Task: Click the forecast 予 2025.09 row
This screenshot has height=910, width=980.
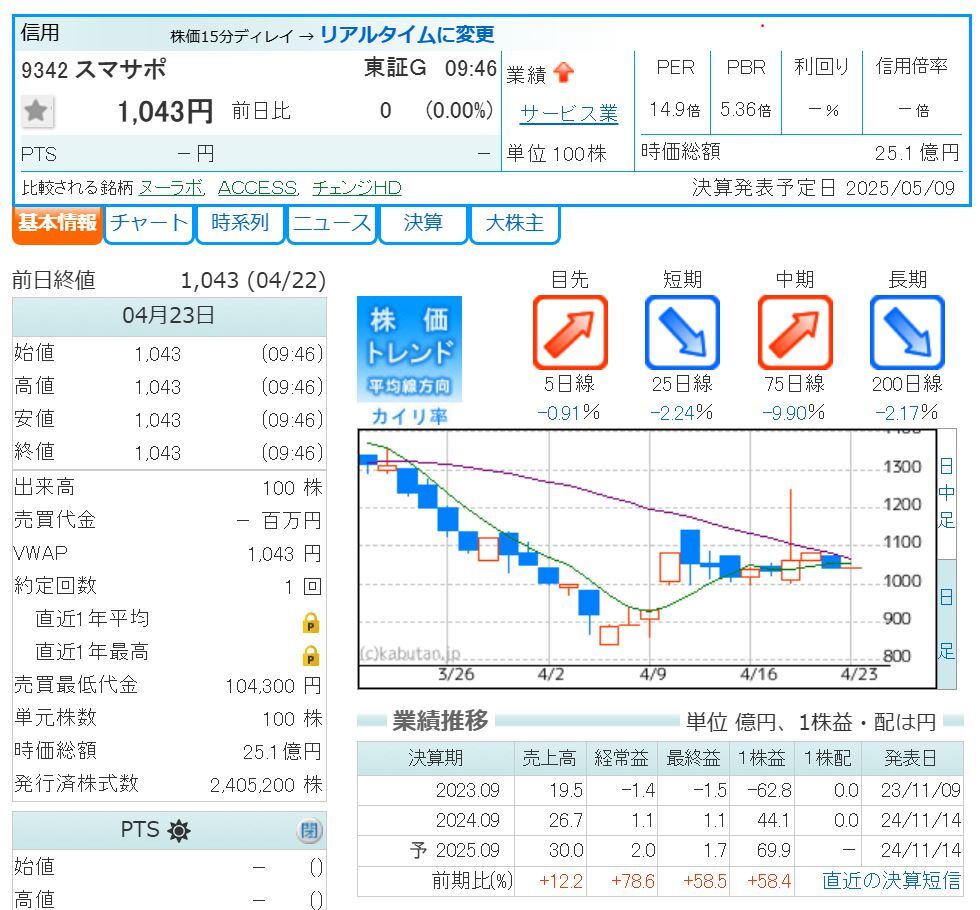Action: (660, 850)
